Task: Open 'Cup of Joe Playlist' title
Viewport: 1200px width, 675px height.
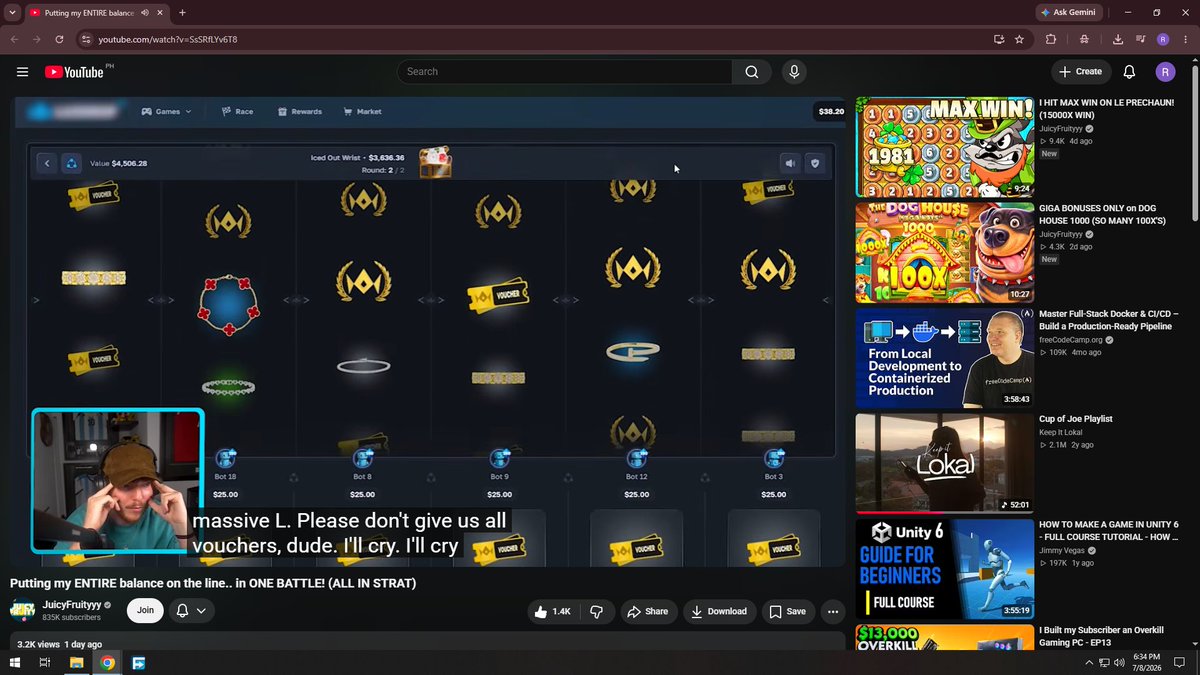Action: [x=1076, y=419]
